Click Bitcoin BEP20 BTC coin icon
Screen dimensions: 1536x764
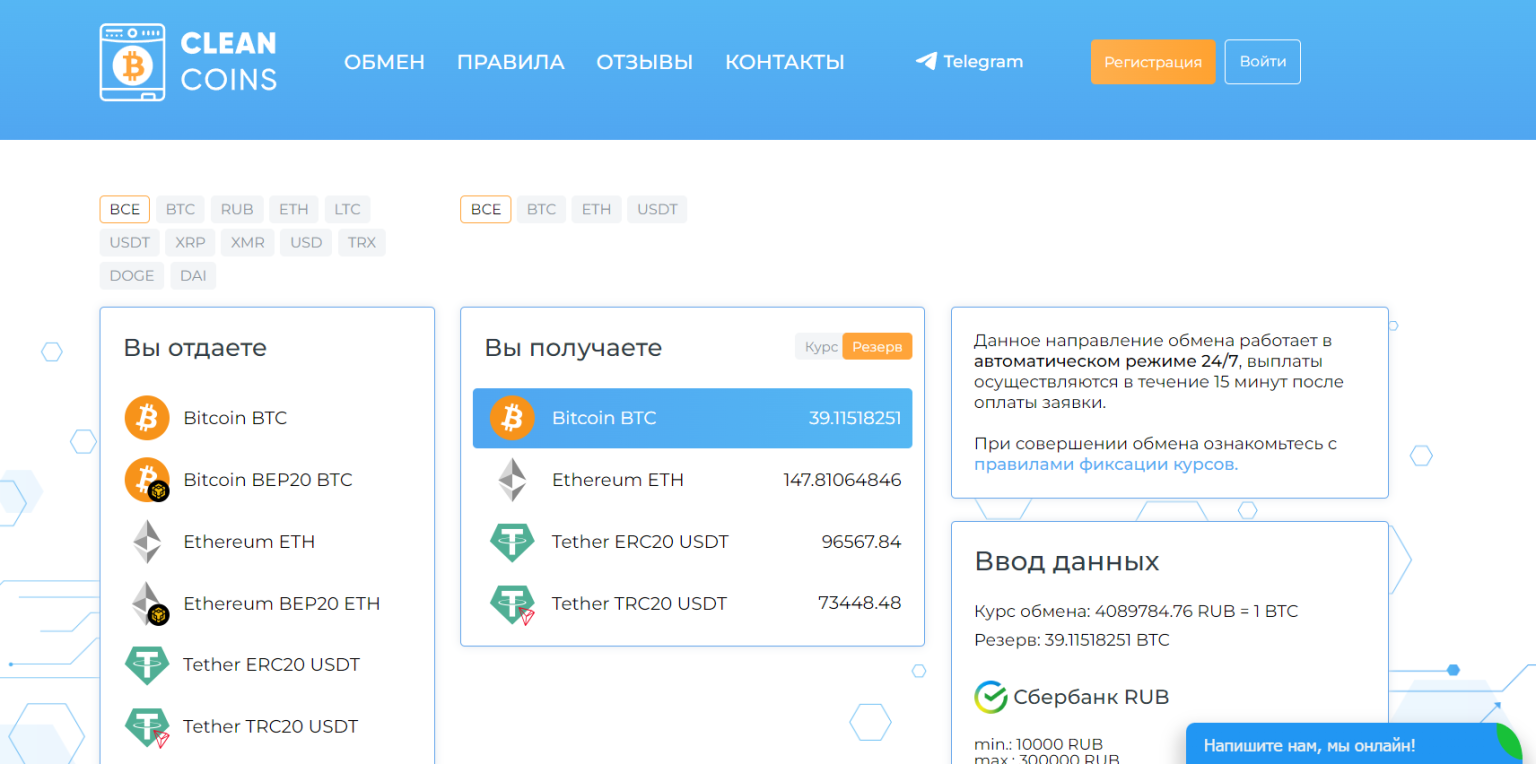coord(147,479)
